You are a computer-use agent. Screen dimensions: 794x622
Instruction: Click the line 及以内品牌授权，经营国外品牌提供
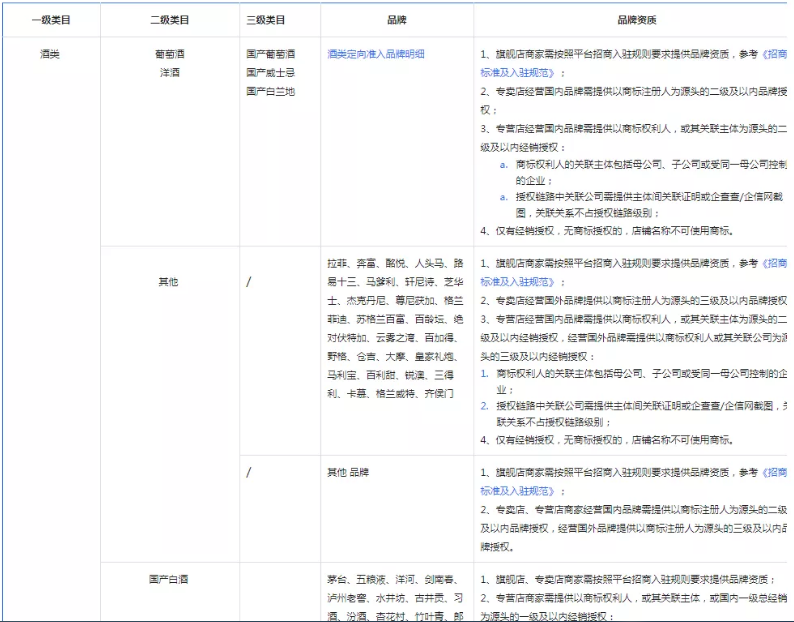633,528
